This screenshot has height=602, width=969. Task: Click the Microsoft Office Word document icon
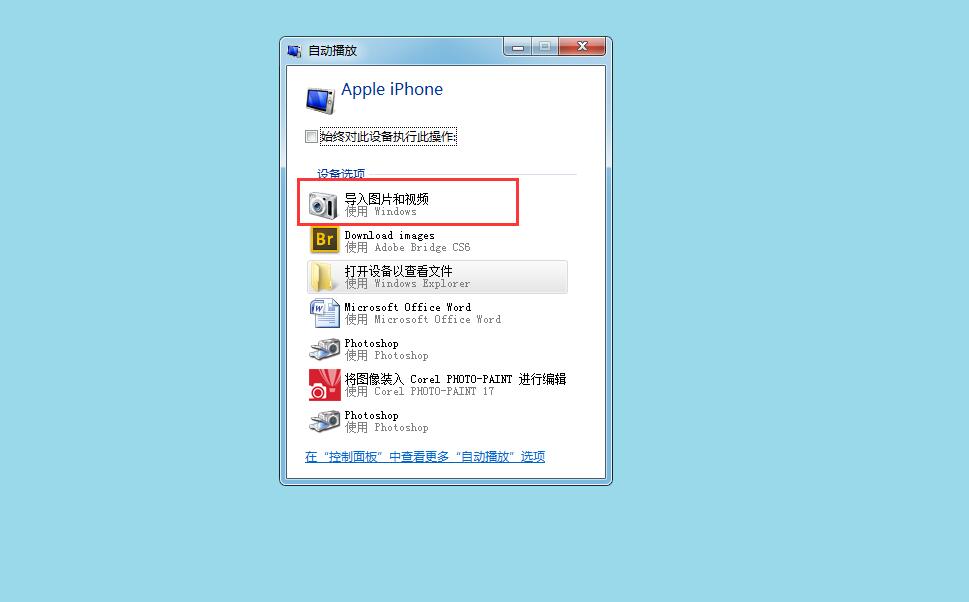pyautogui.click(x=324, y=313)
